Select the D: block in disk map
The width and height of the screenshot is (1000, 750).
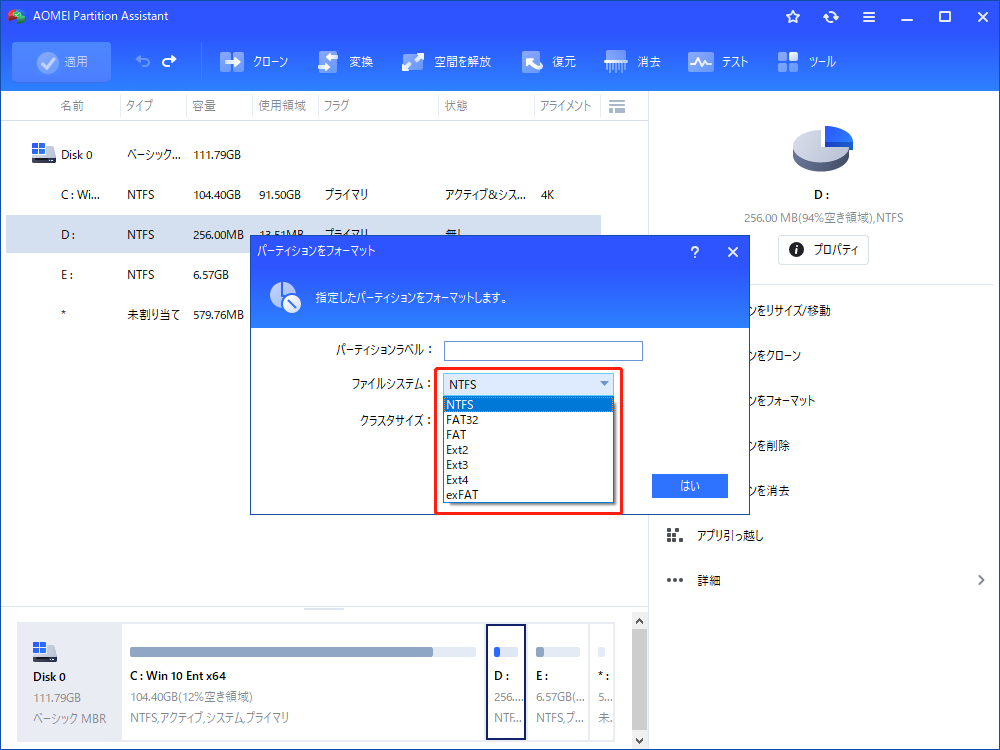506,682
